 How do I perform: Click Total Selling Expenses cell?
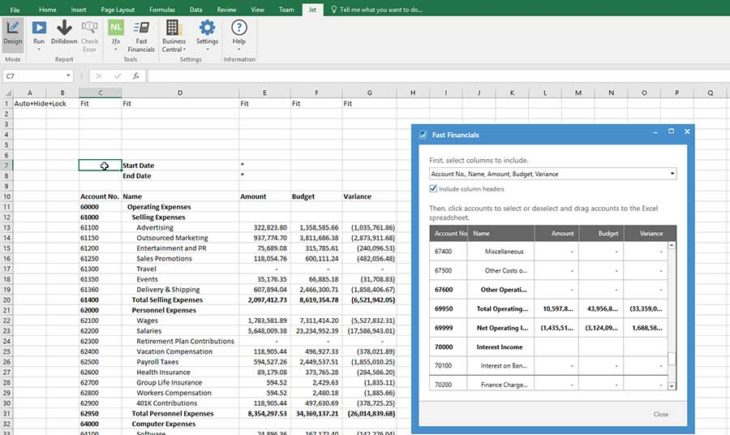point(180,300)
